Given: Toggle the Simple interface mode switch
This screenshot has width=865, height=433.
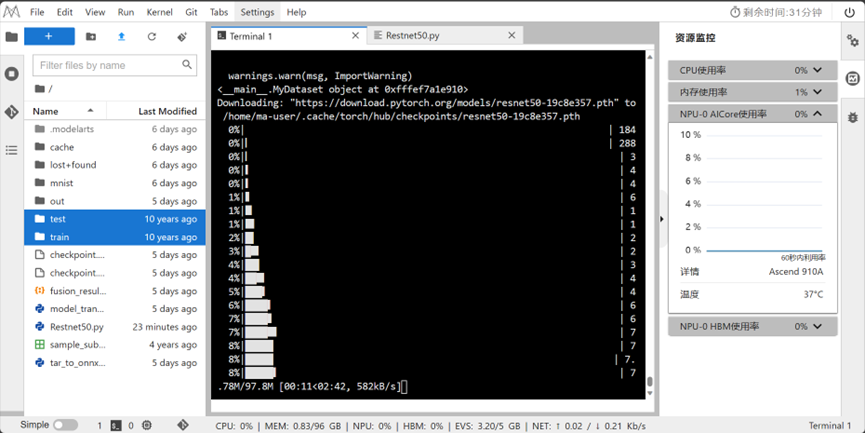Looking at the screenshot, I should [65, 425].
